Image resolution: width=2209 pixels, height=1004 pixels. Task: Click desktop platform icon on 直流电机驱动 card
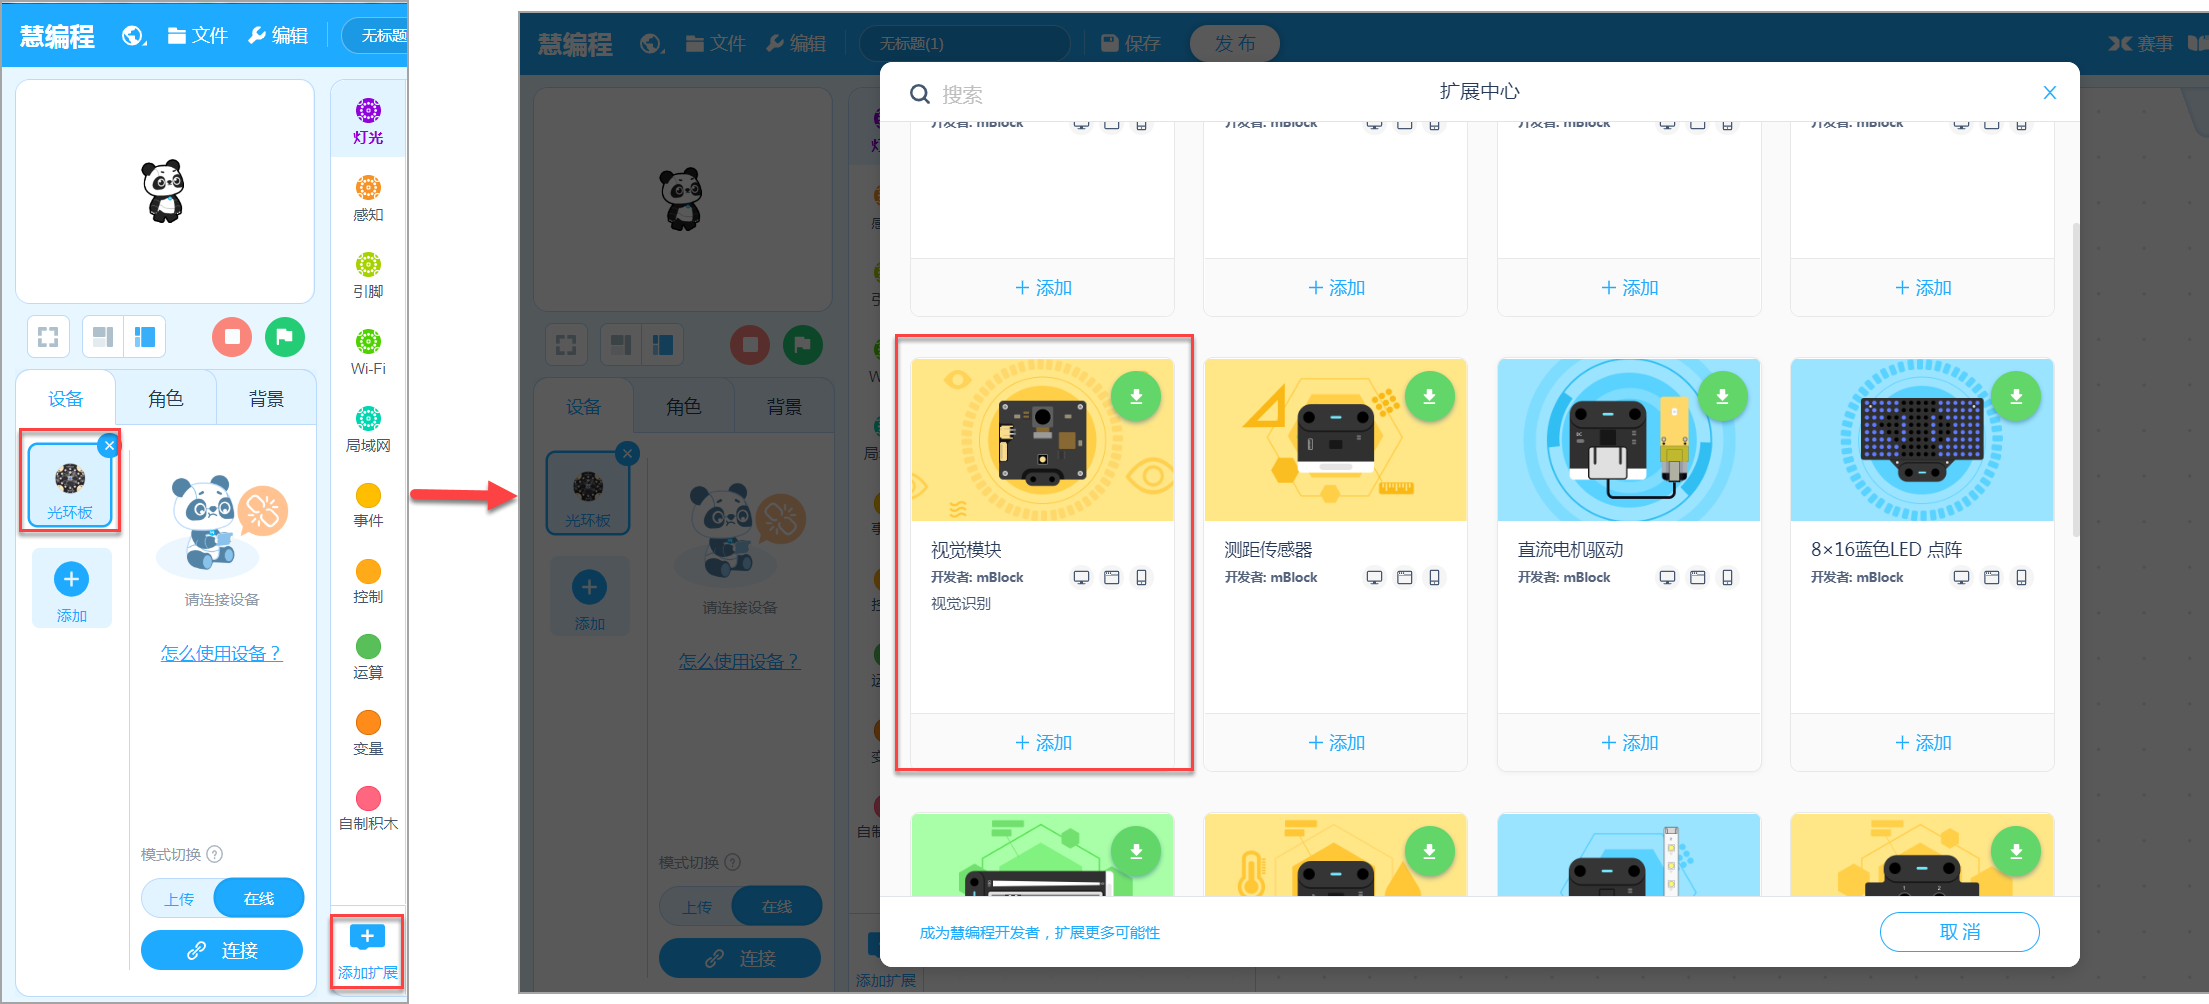(x=1667, y=577)
